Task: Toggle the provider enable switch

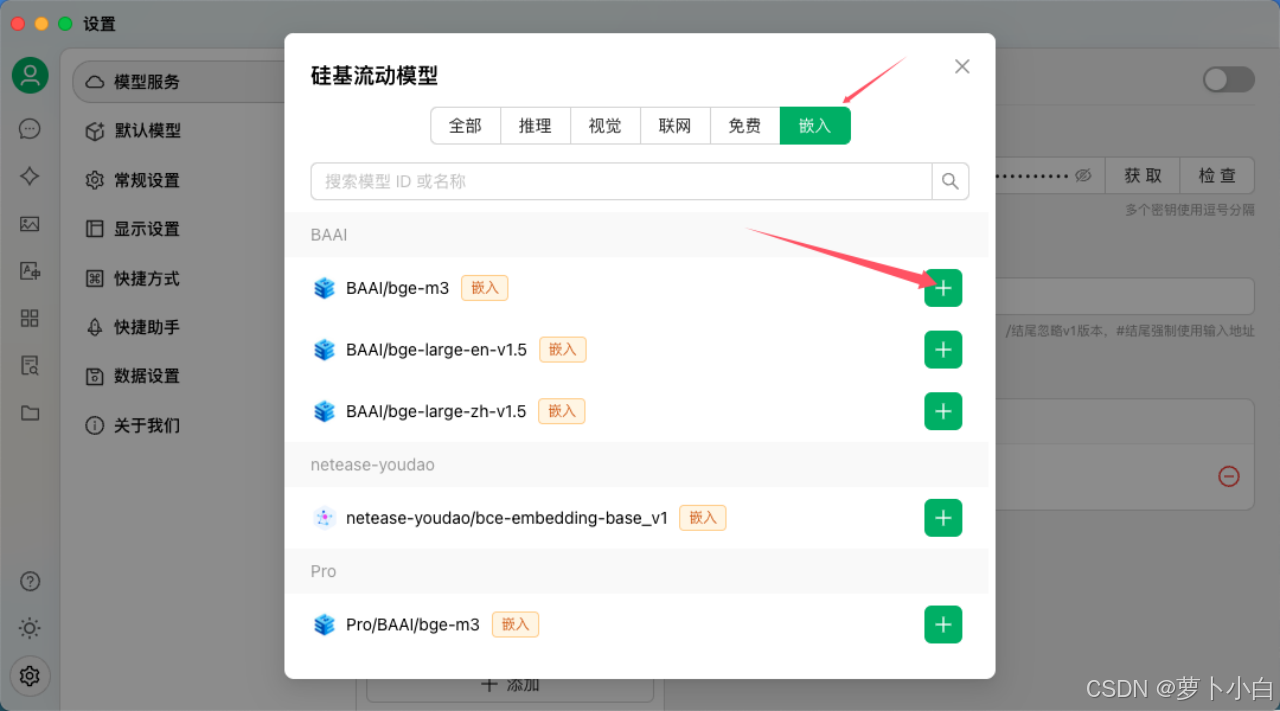Action: pyautogui.click(x=1228, y=79)
